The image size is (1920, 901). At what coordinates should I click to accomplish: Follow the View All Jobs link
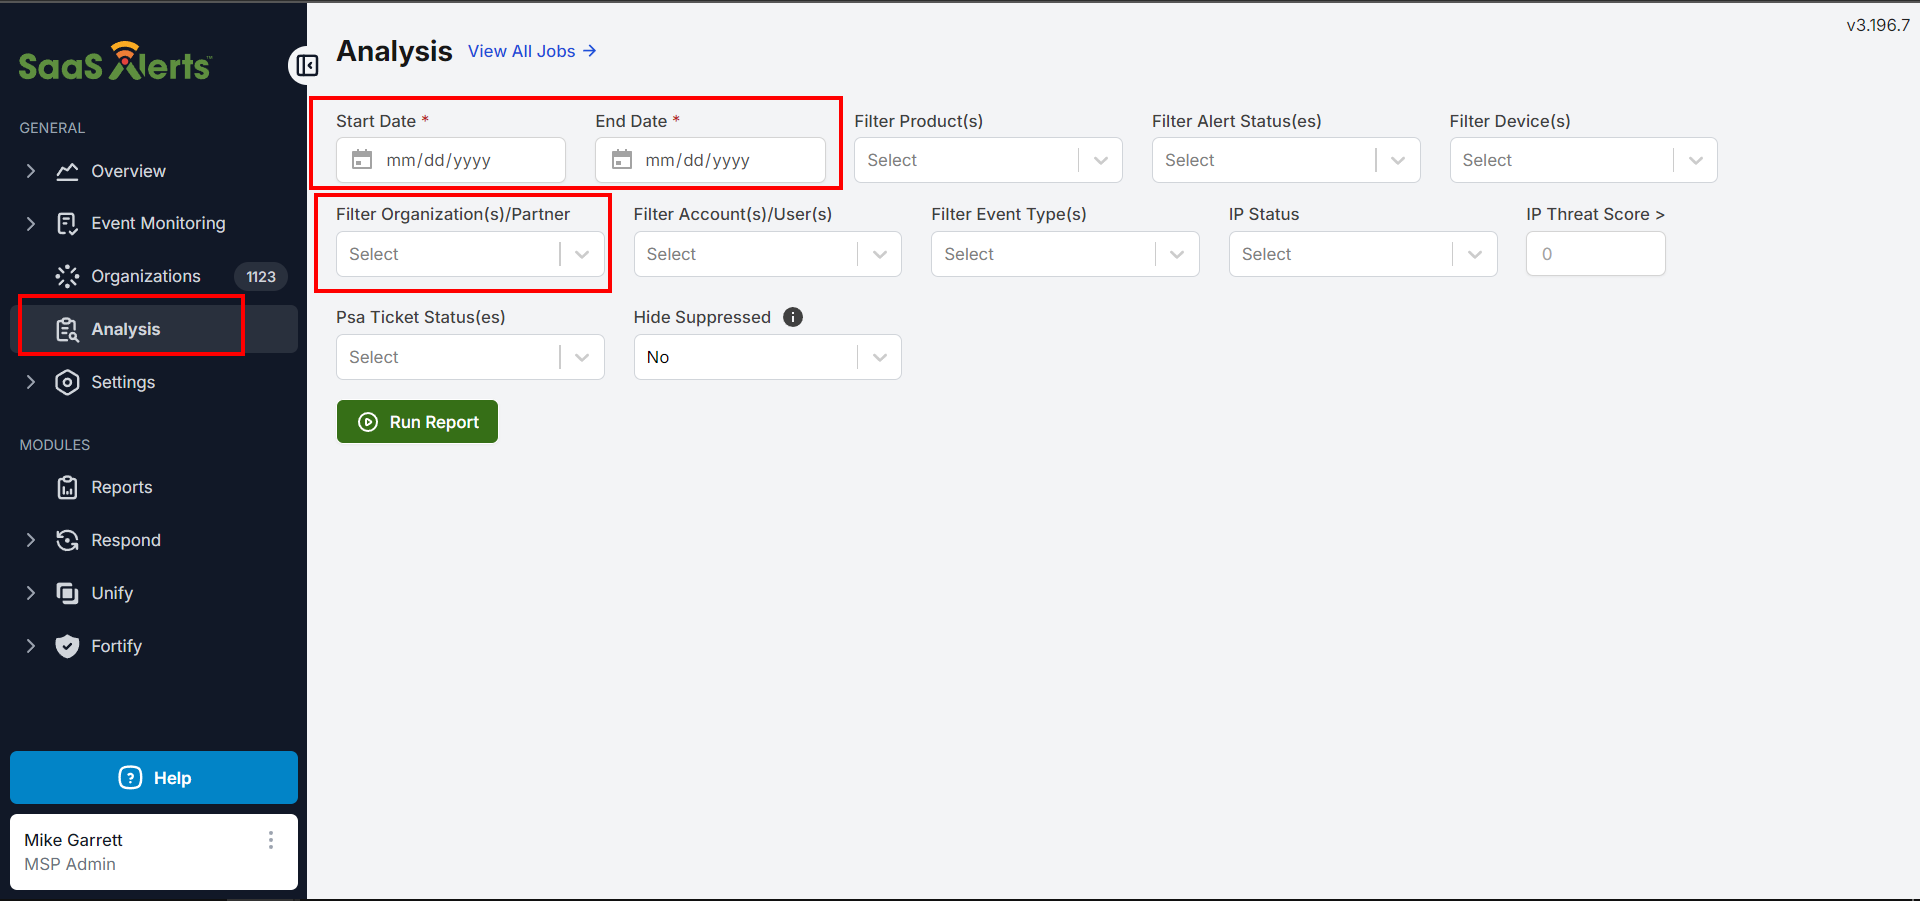(531, 51)
